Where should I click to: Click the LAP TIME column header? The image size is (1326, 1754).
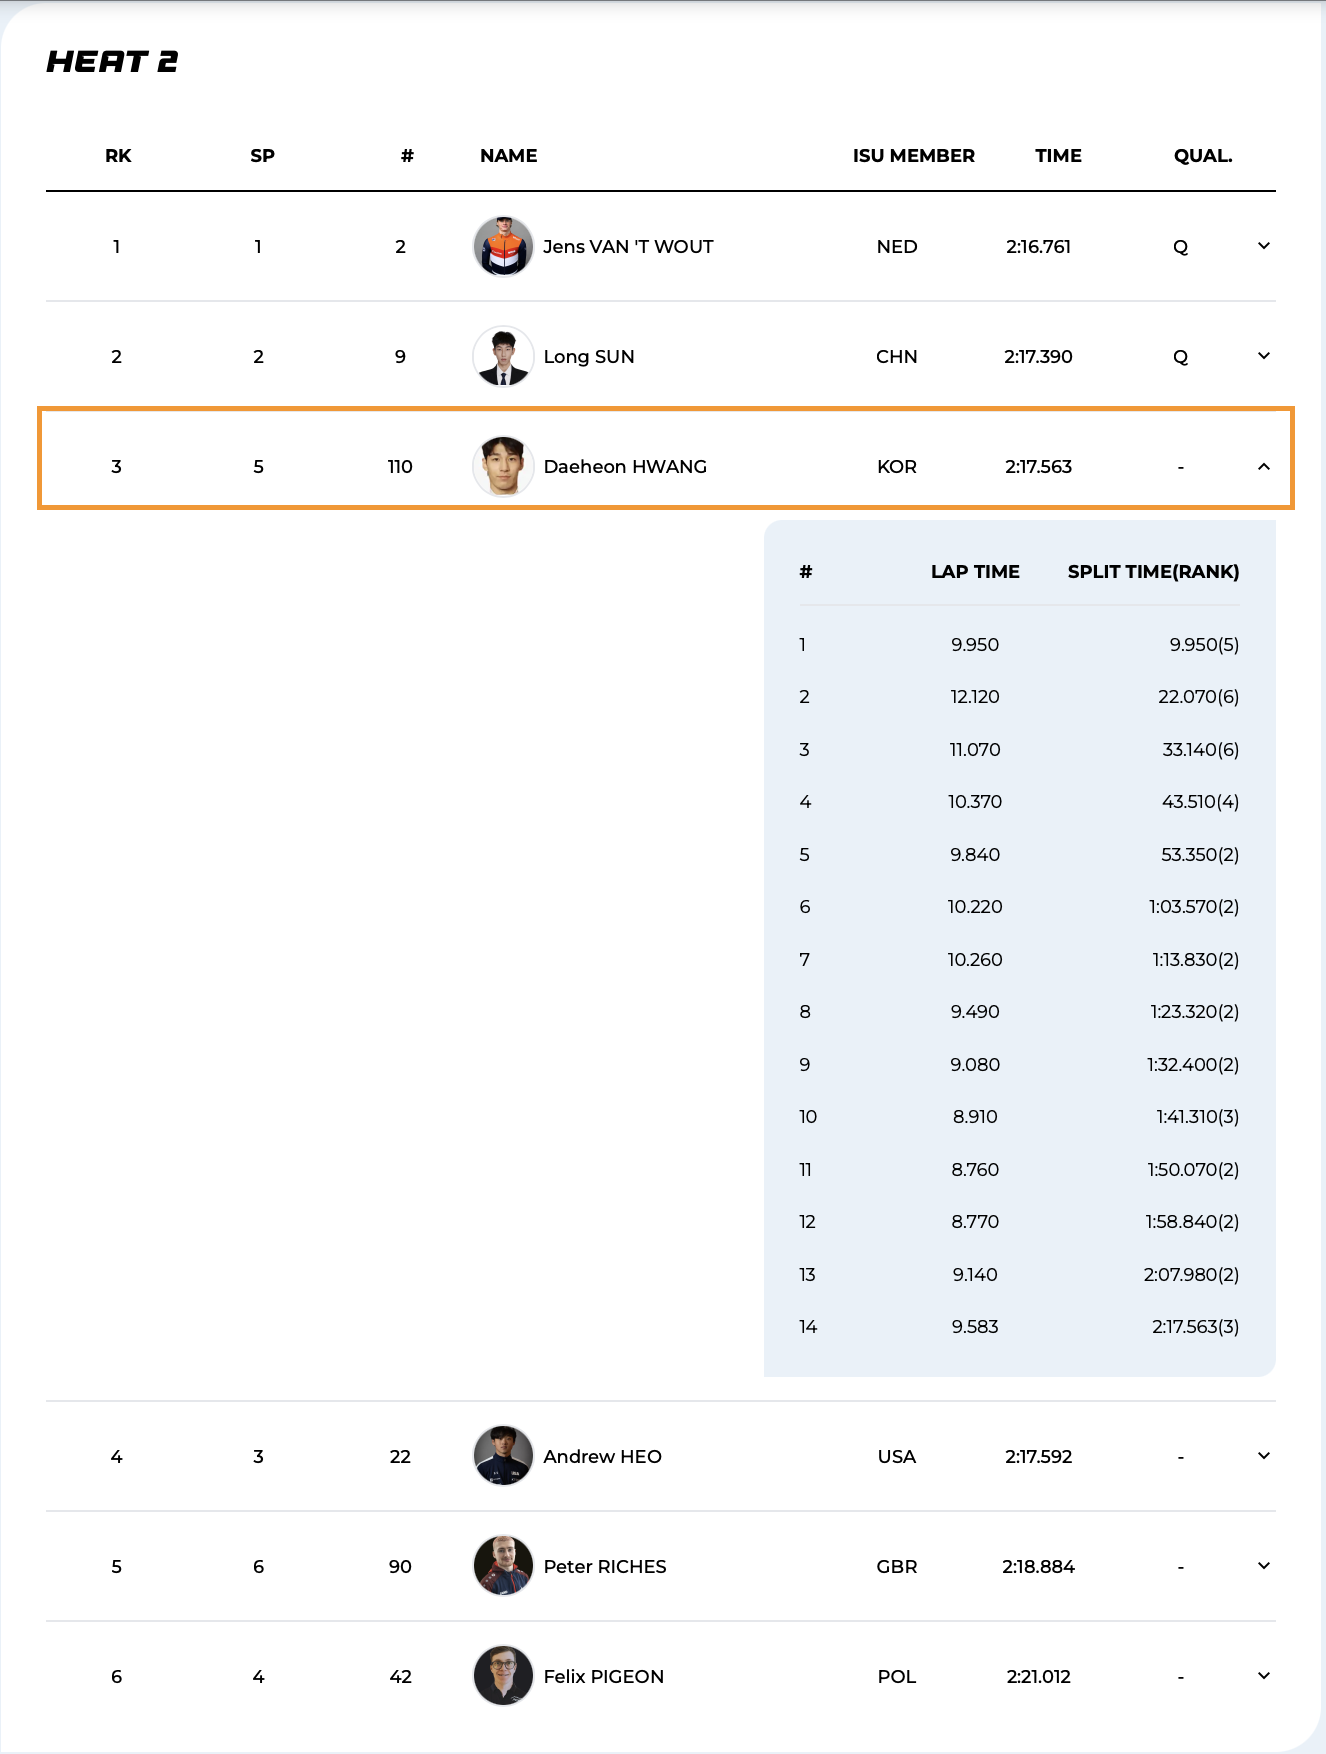point(975,572)
